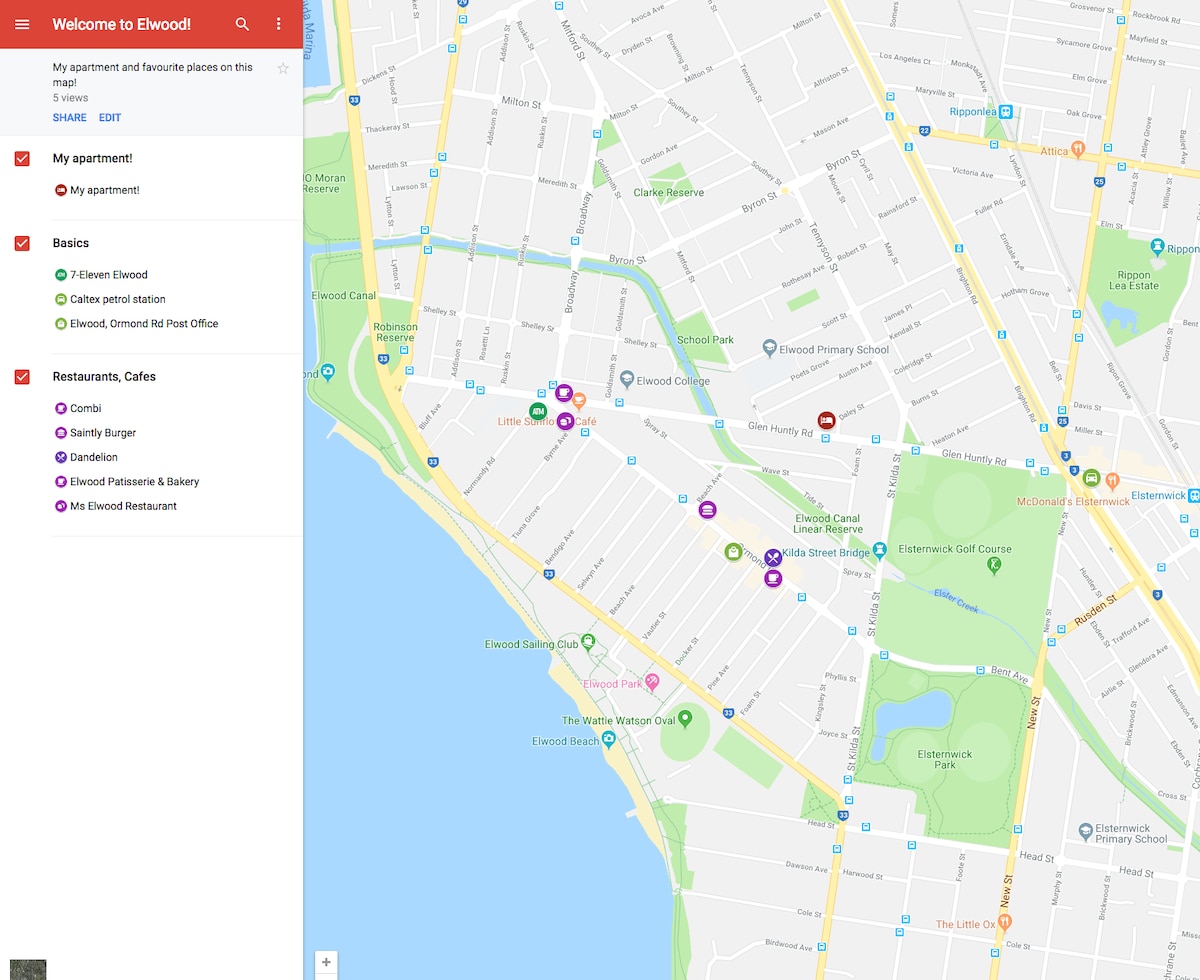Click the orange McDonald's Elsternwick restaurant pin

1112,481
